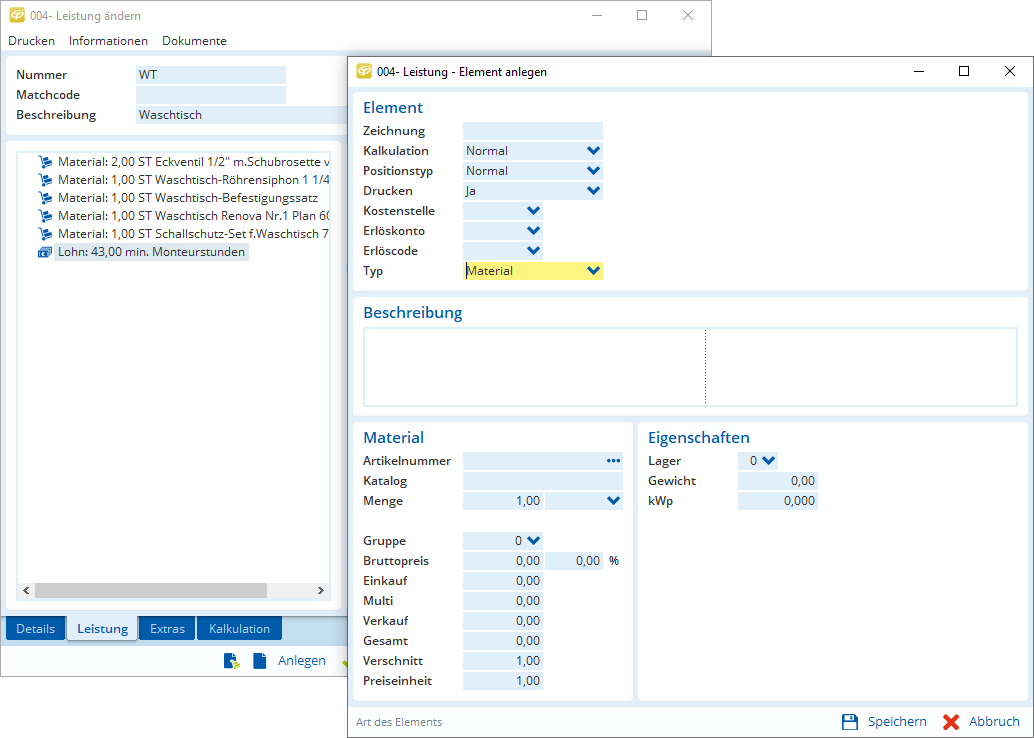Click into the Zeichnung input field

click(x=532, y=131)
